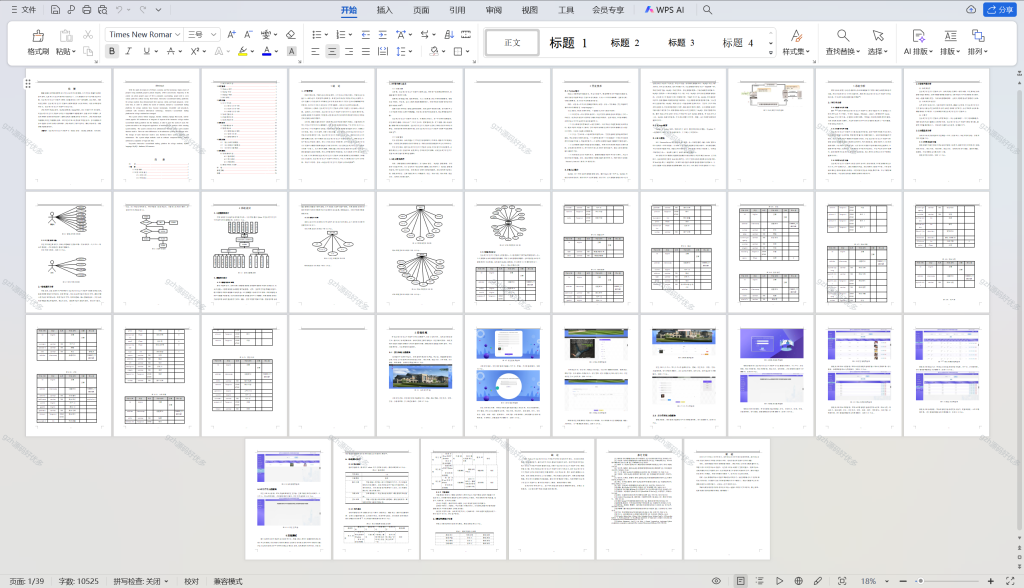Click the eye-protection mode icon in status bar
The height and width of the screenshot is (588, 1024).
(716, 581)
